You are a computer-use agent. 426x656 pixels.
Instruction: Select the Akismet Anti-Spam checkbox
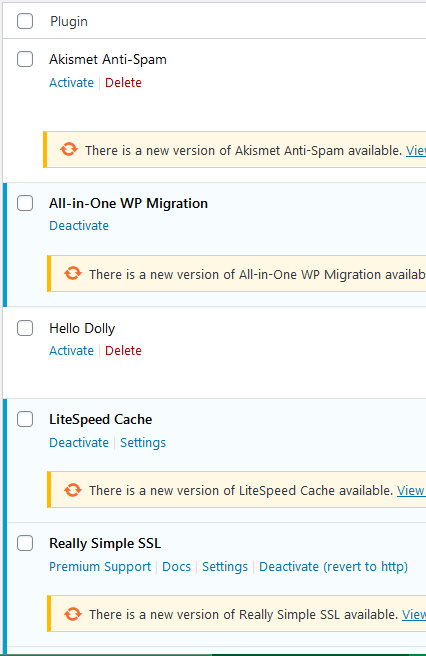click(25, 59)
